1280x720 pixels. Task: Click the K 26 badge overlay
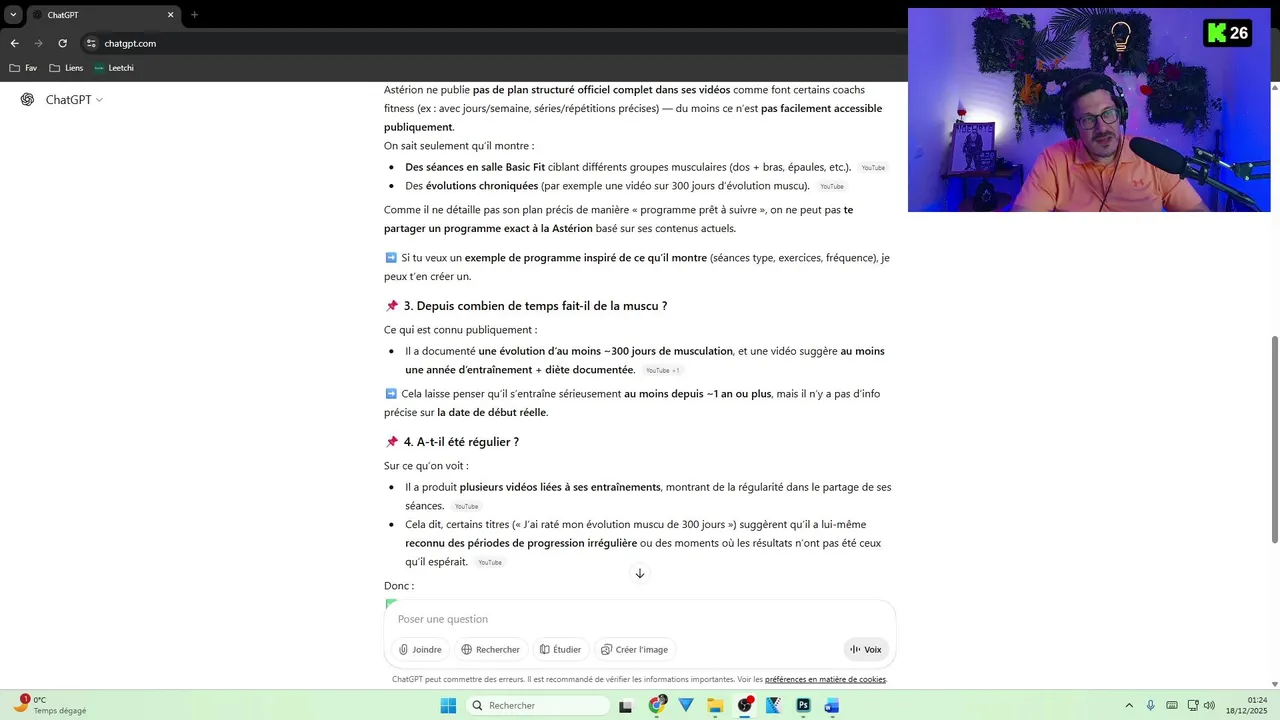pos(1228,33)
